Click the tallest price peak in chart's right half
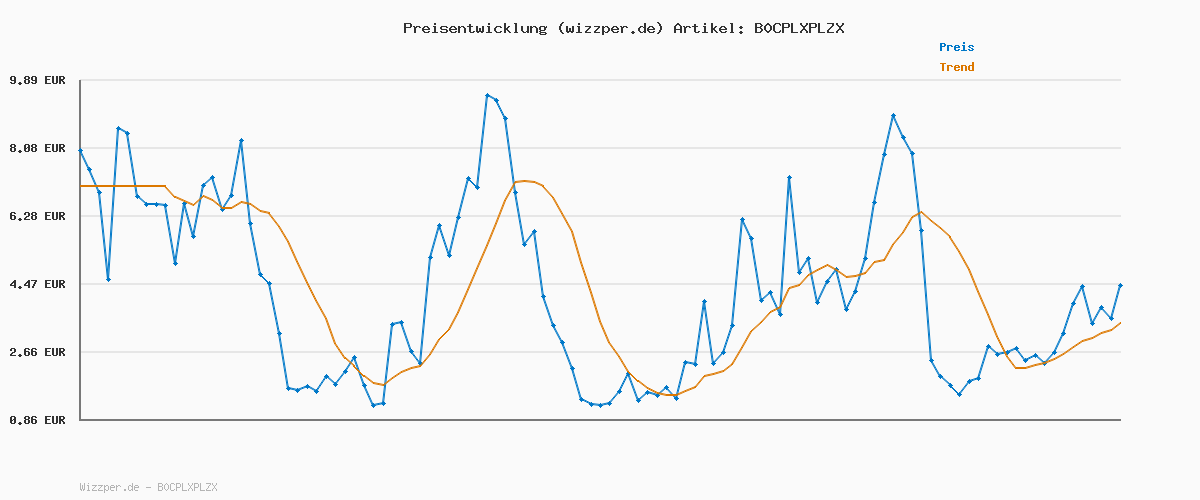 coord(893,116)
